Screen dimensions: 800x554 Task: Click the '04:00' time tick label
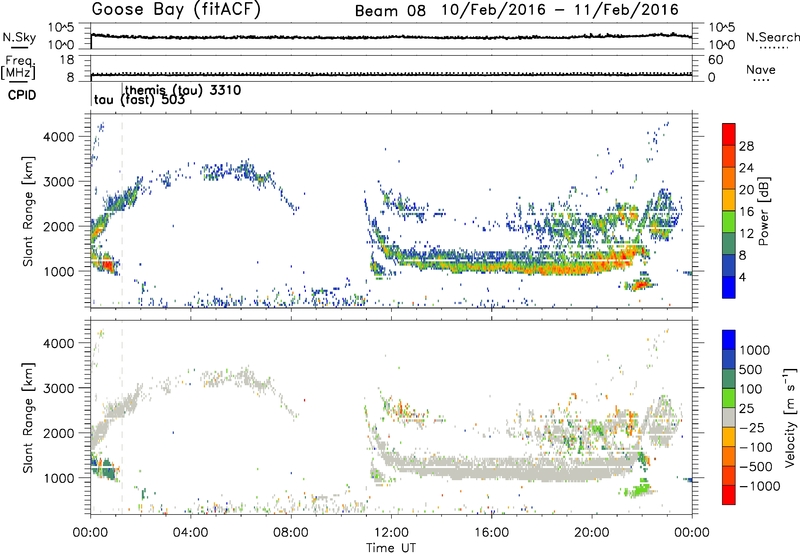tap(190, 533)
